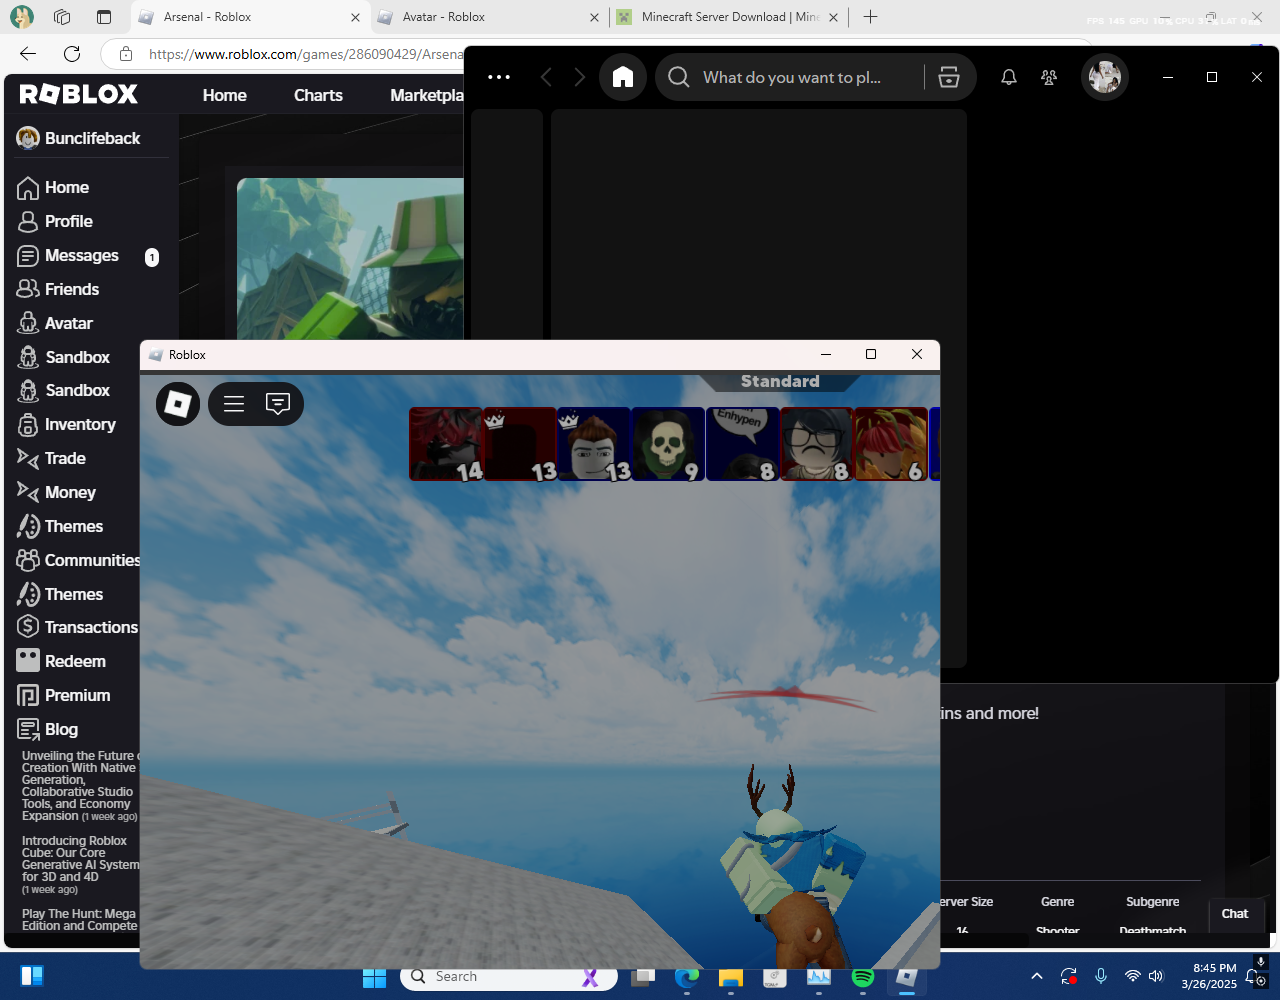1280x1000 pixels.
Task: Open the 'Play The Hunt: Mega Edition' blog post
Action: 80,920
